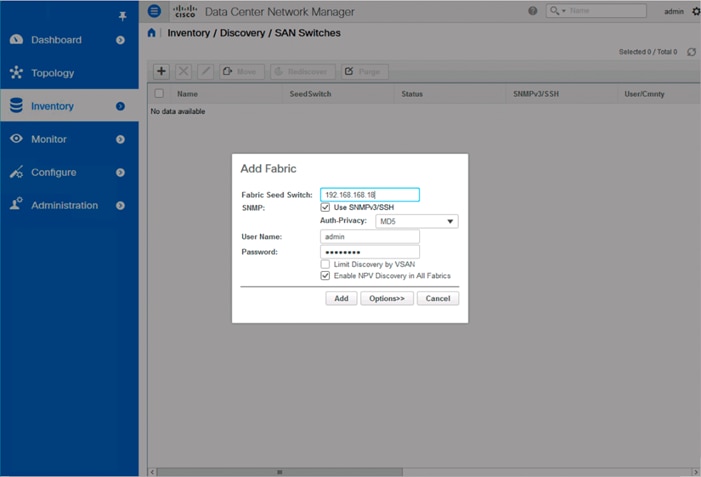Click the refresh table icon
The height and width of the screenshot is (477, 701).
point(691,52)
